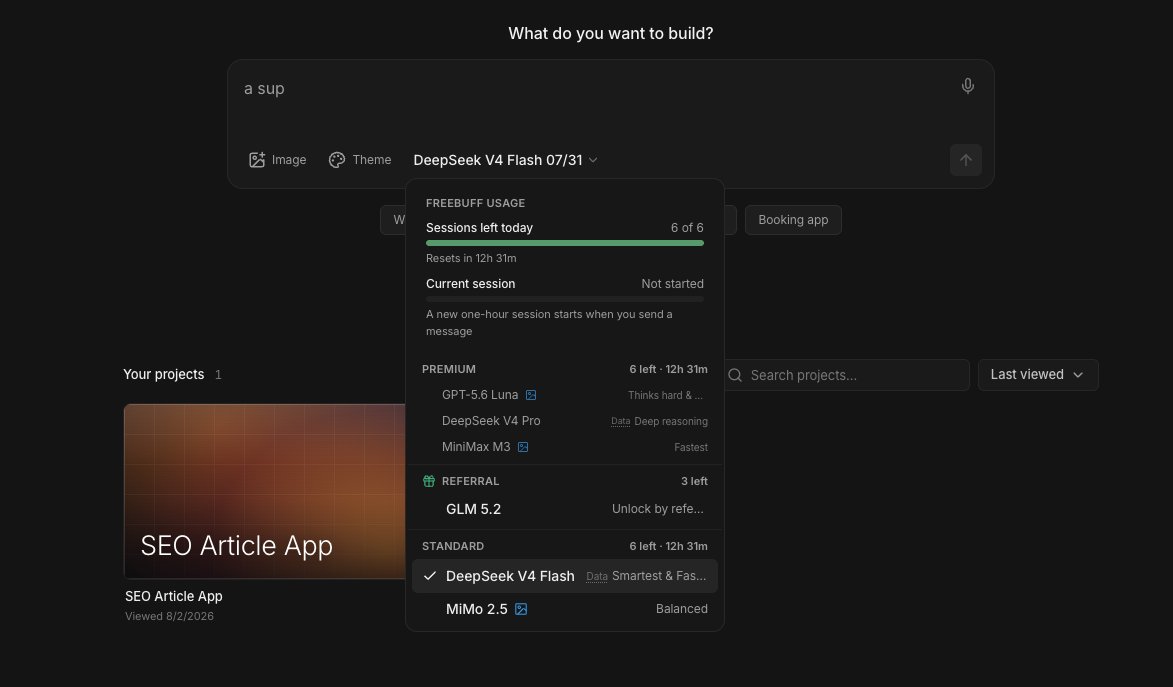
Task: Click the 'Unlock by refe...' text
Action: click(x=658, y=509)
